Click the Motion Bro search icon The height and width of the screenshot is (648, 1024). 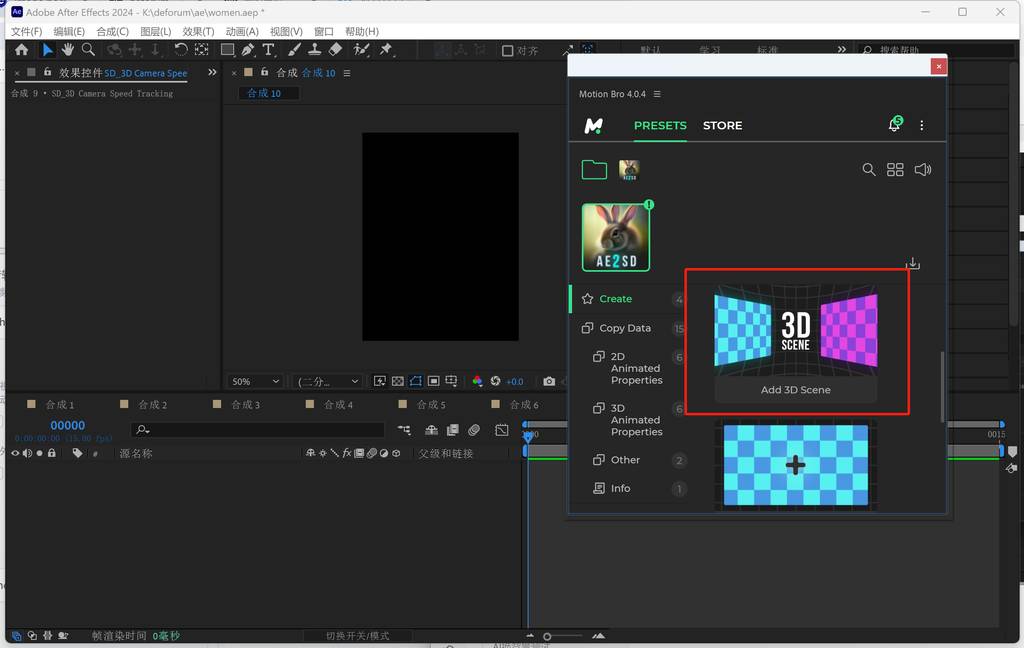pyautogui.click(x=868, y=170)
